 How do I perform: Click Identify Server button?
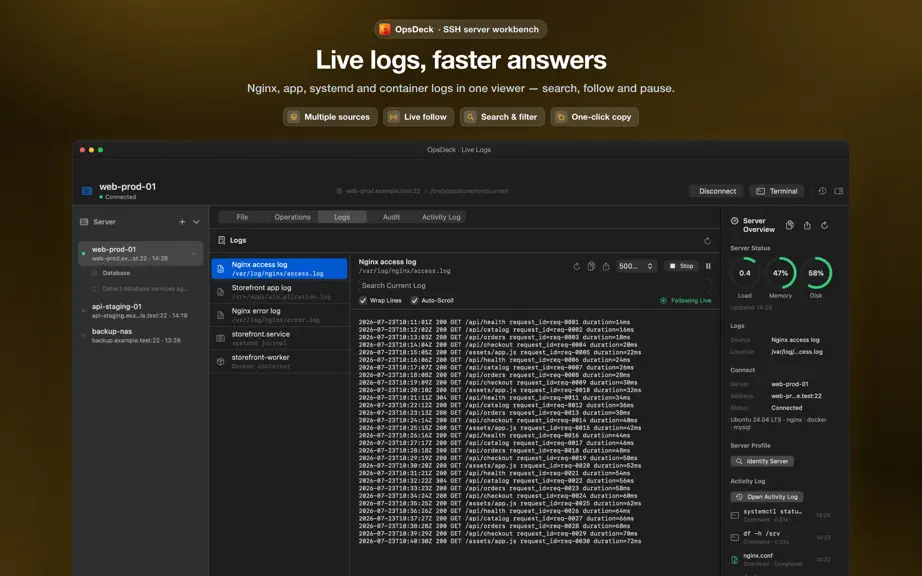coord(762,461)
